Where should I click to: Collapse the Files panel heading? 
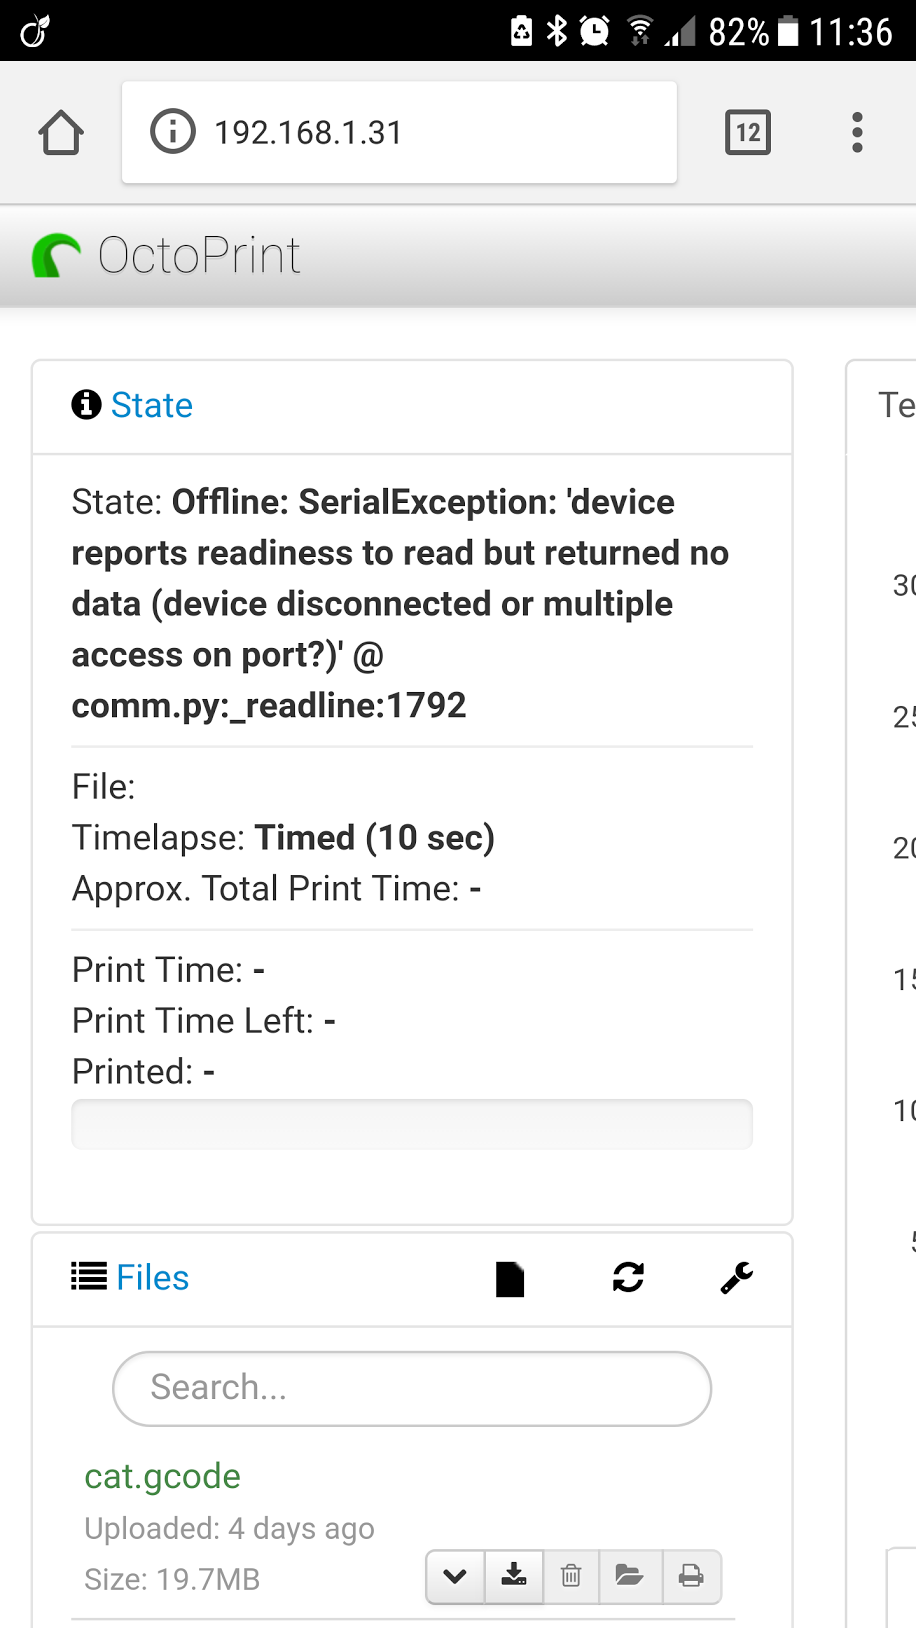(x=152, y=1277)
